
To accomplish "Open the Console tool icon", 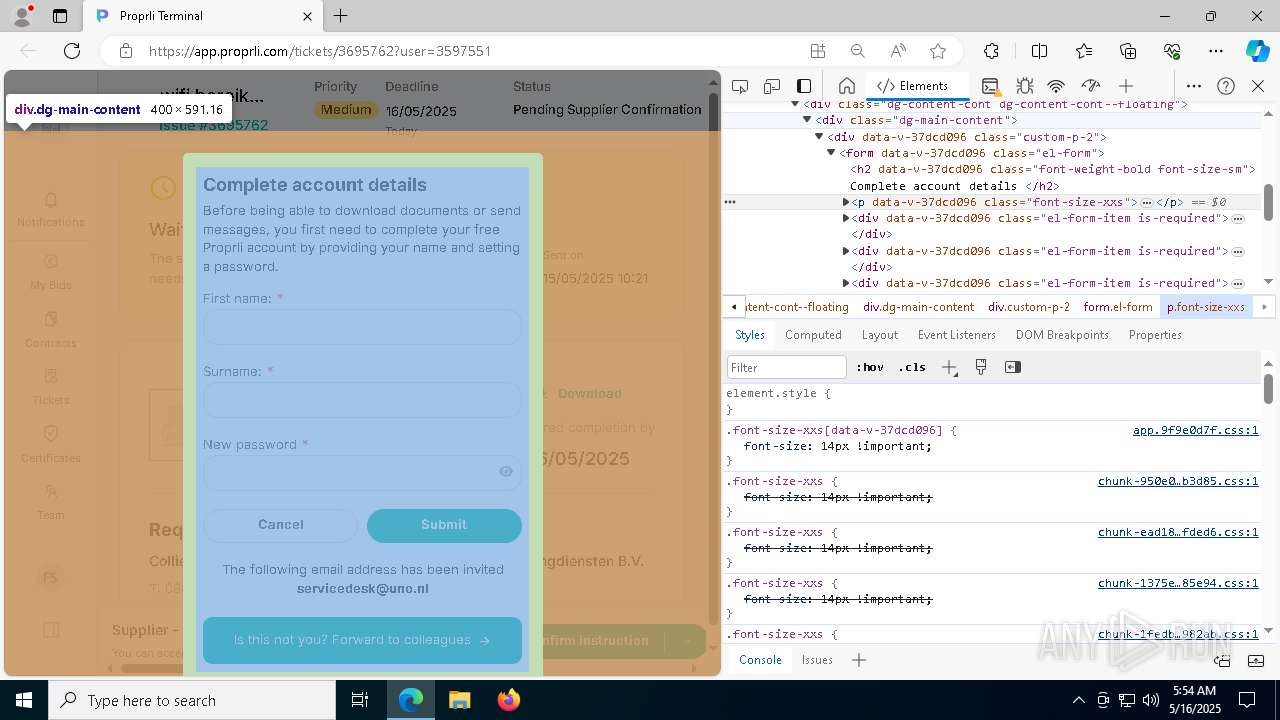I will [x=990, y=86].
